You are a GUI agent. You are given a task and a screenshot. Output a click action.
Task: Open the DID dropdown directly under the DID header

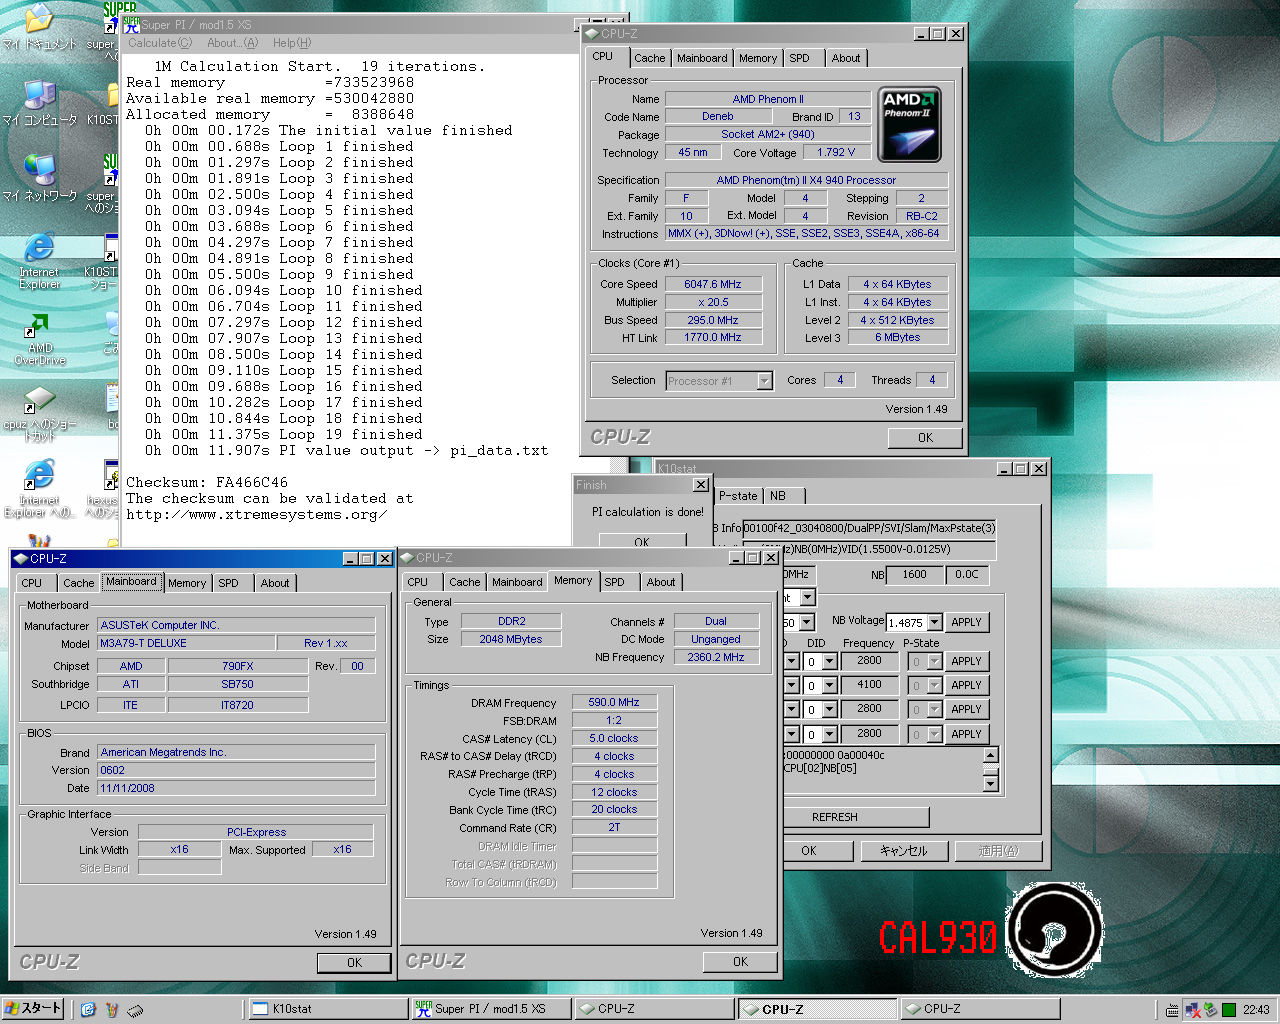pyautogui.click(x=829, y=661)
